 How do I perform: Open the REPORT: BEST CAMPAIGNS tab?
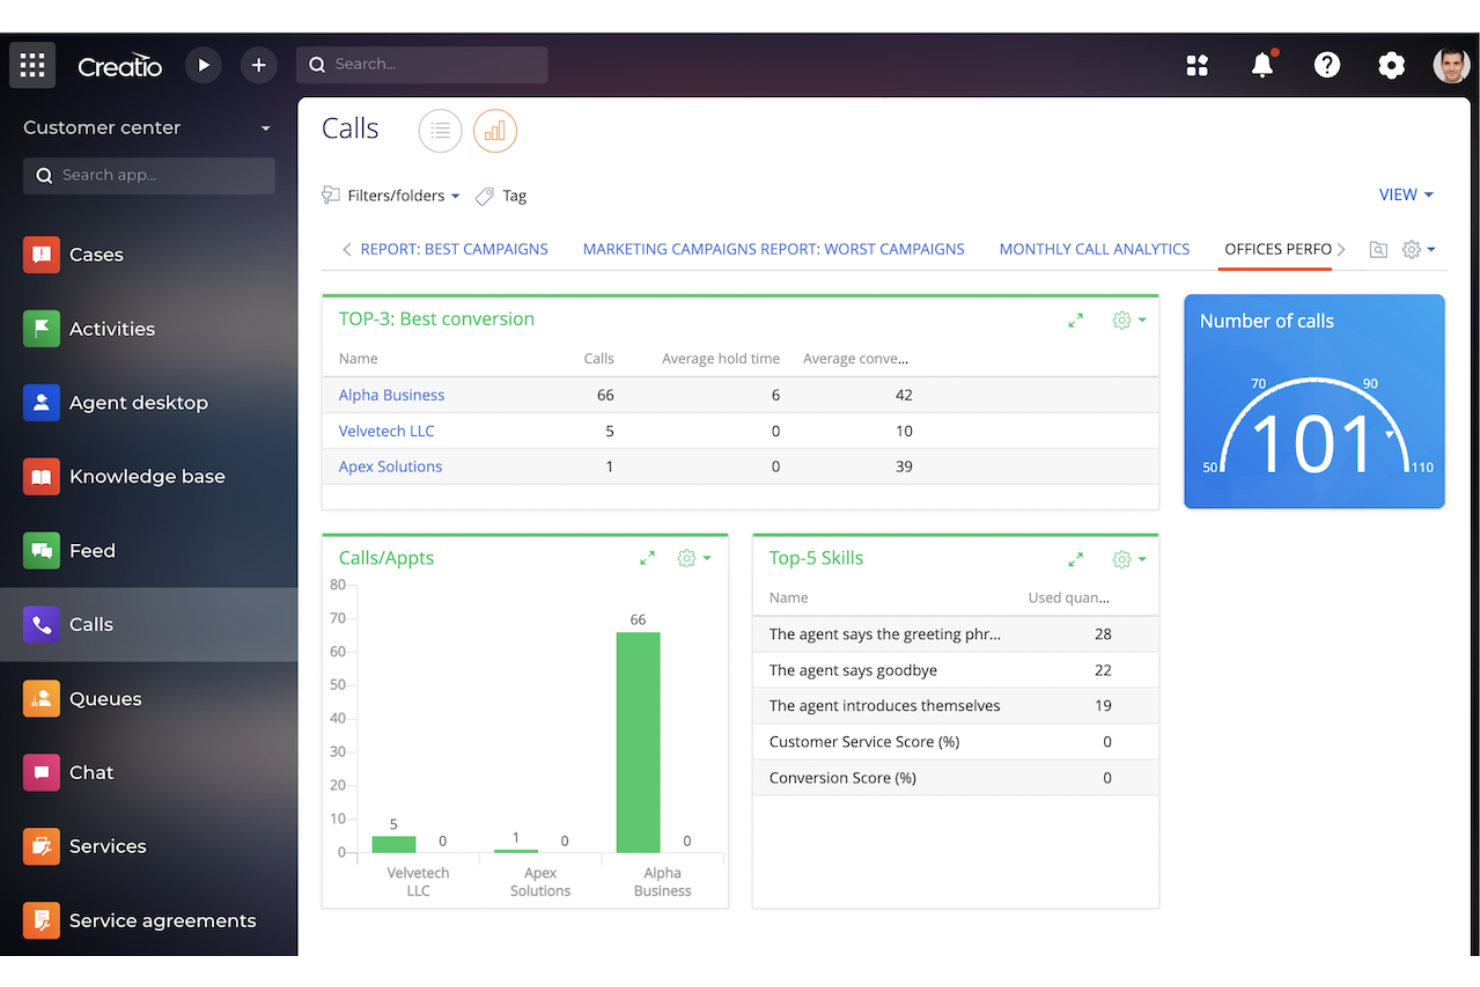click(x=454, y=249)
